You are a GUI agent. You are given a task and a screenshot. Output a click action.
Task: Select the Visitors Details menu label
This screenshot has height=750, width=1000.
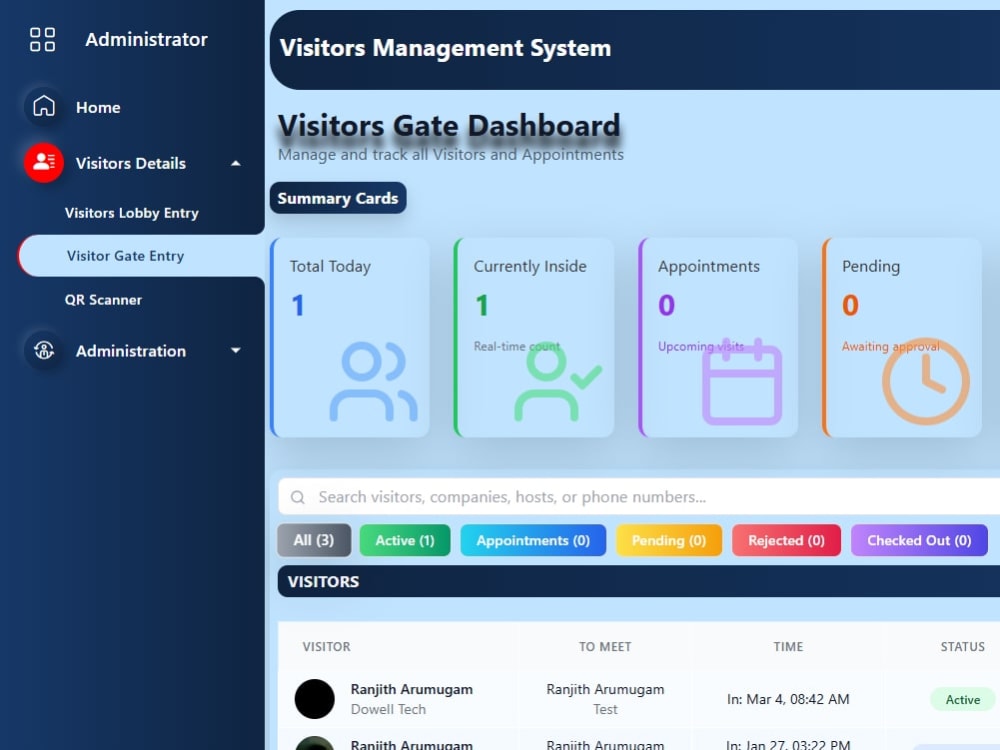(131, 163)
